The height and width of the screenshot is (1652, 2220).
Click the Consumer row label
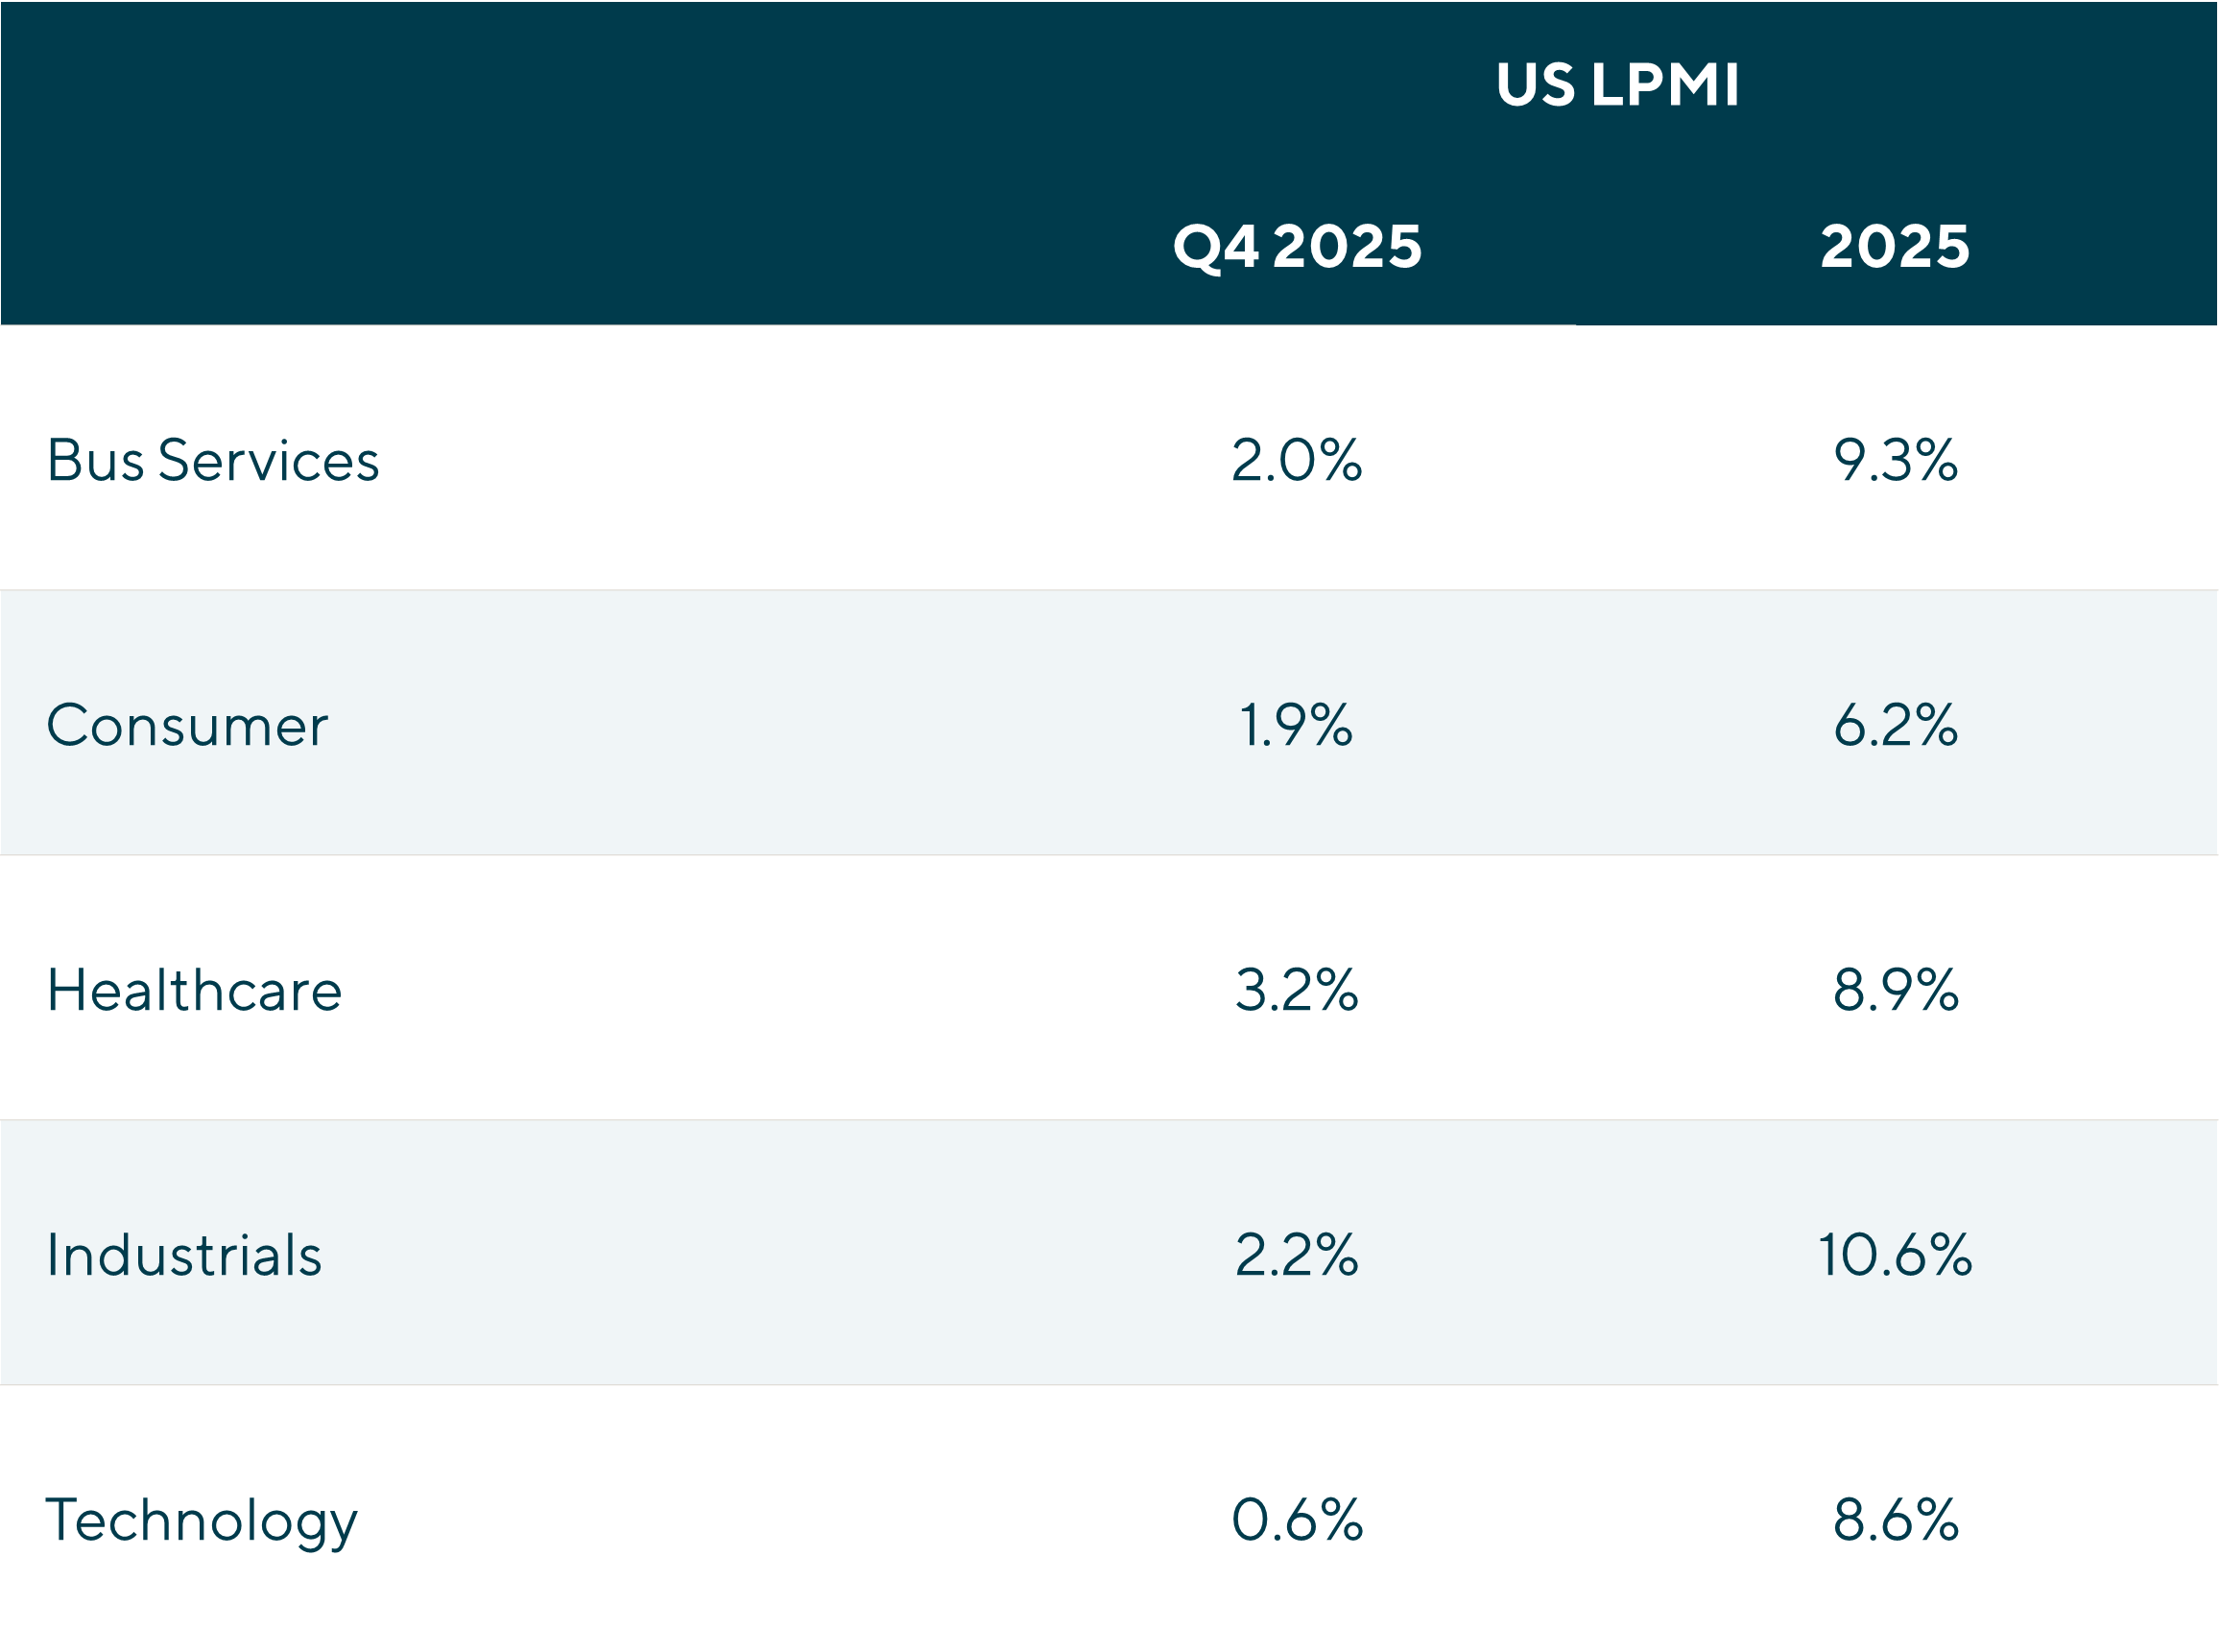coord(187,726)
